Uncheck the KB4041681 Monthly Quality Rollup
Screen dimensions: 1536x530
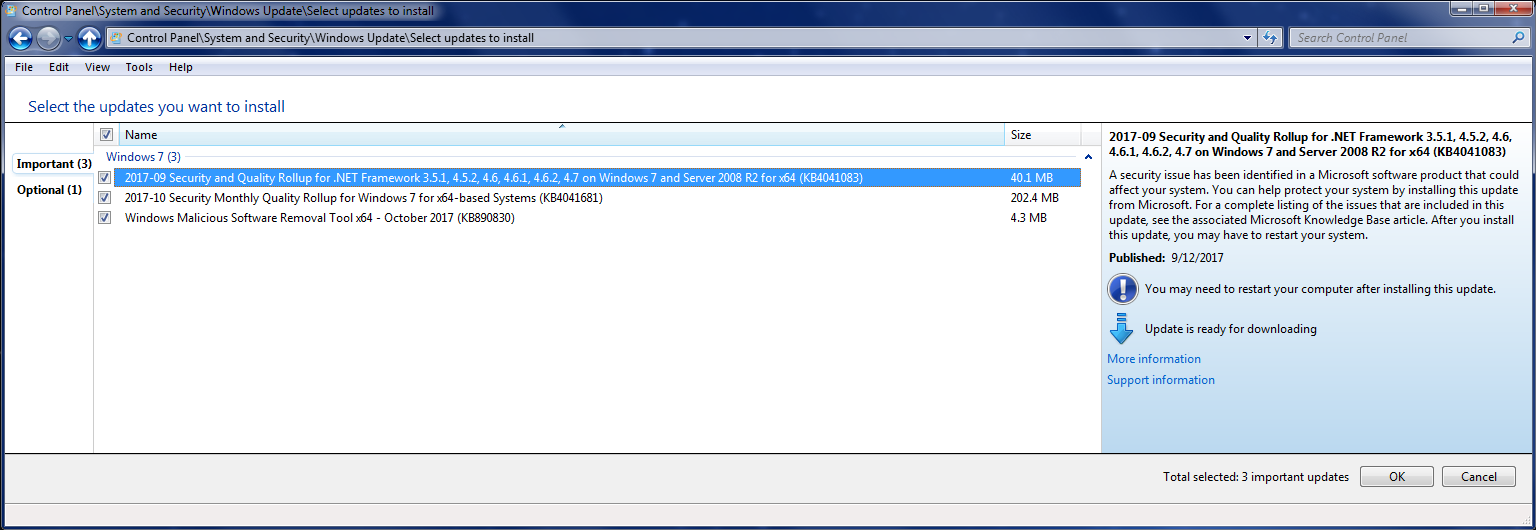pyautogui.click(x=105, y=198)
